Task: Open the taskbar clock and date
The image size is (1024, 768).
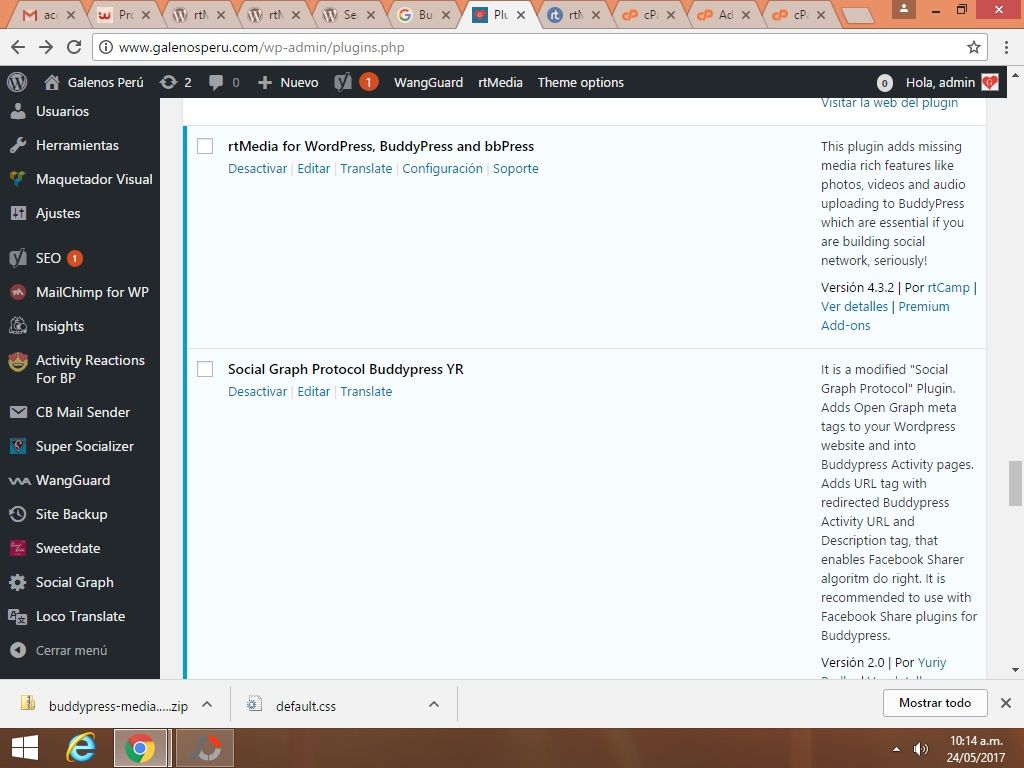Action: coord(976,749)
